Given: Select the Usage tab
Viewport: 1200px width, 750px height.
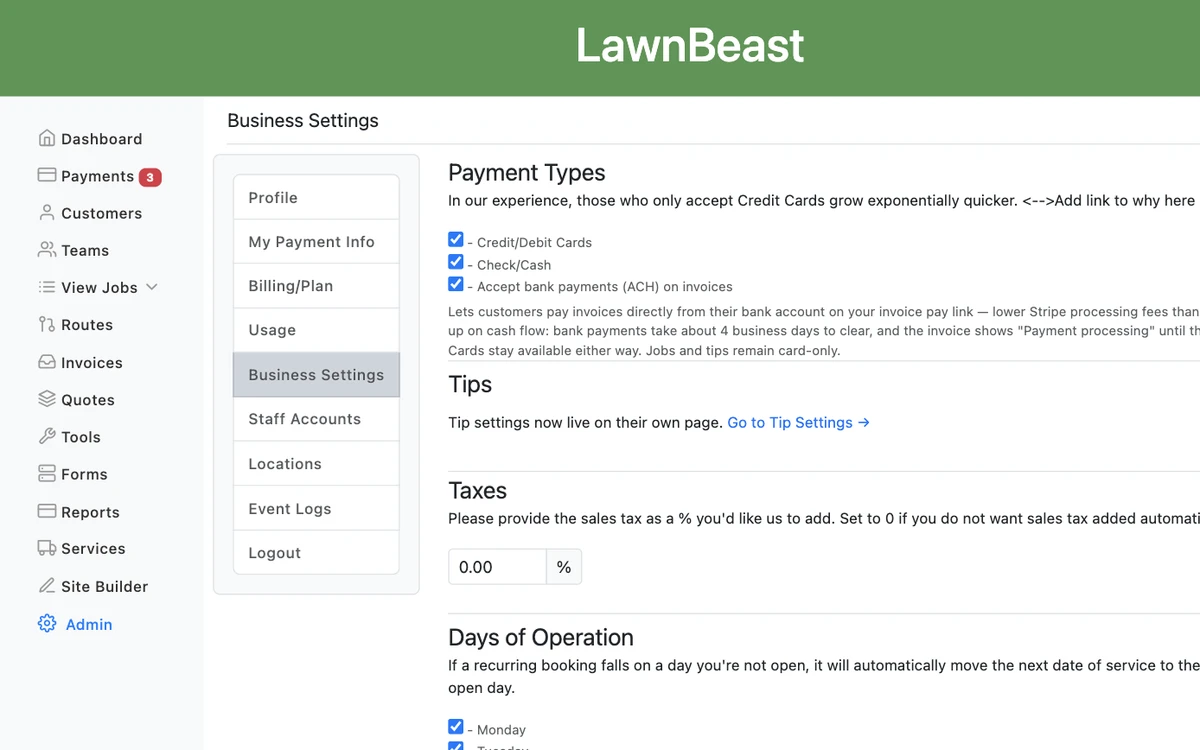Looking at the screenshot, I should pos(316,330).
